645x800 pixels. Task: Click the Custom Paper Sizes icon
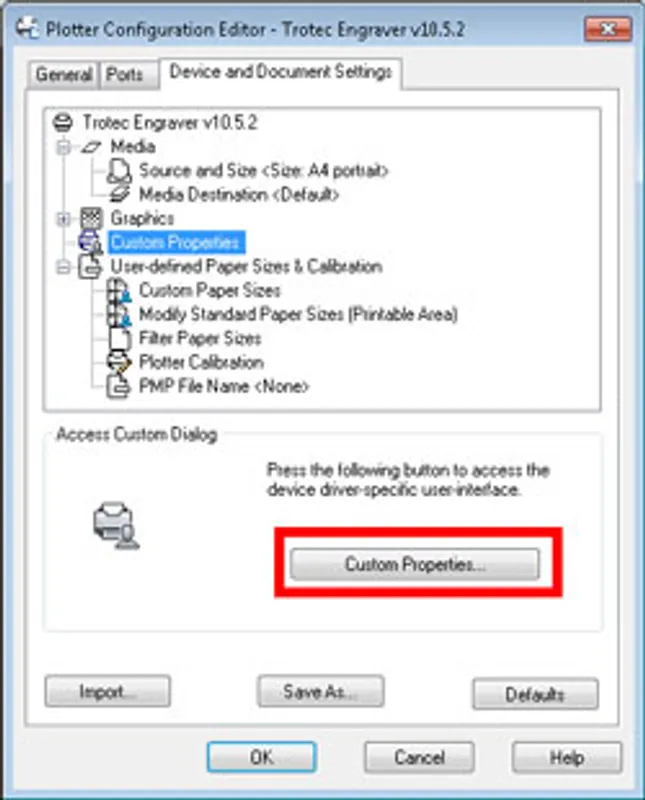pos(119,291)
